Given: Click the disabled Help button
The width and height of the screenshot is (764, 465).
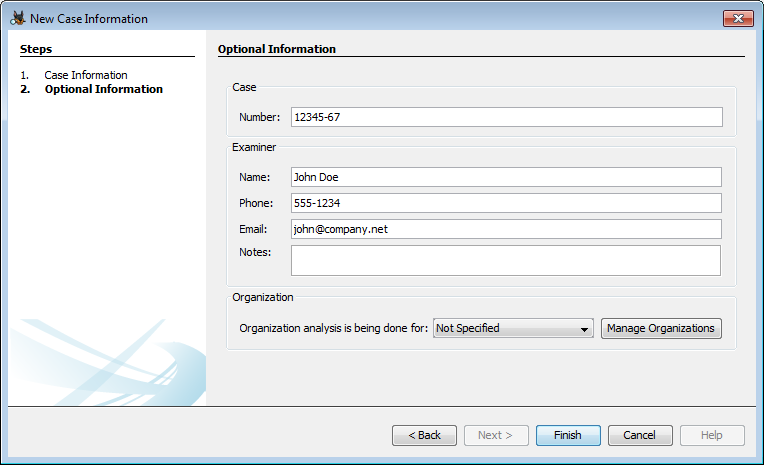Looking at the screenshot, I should tap(712, 435).
